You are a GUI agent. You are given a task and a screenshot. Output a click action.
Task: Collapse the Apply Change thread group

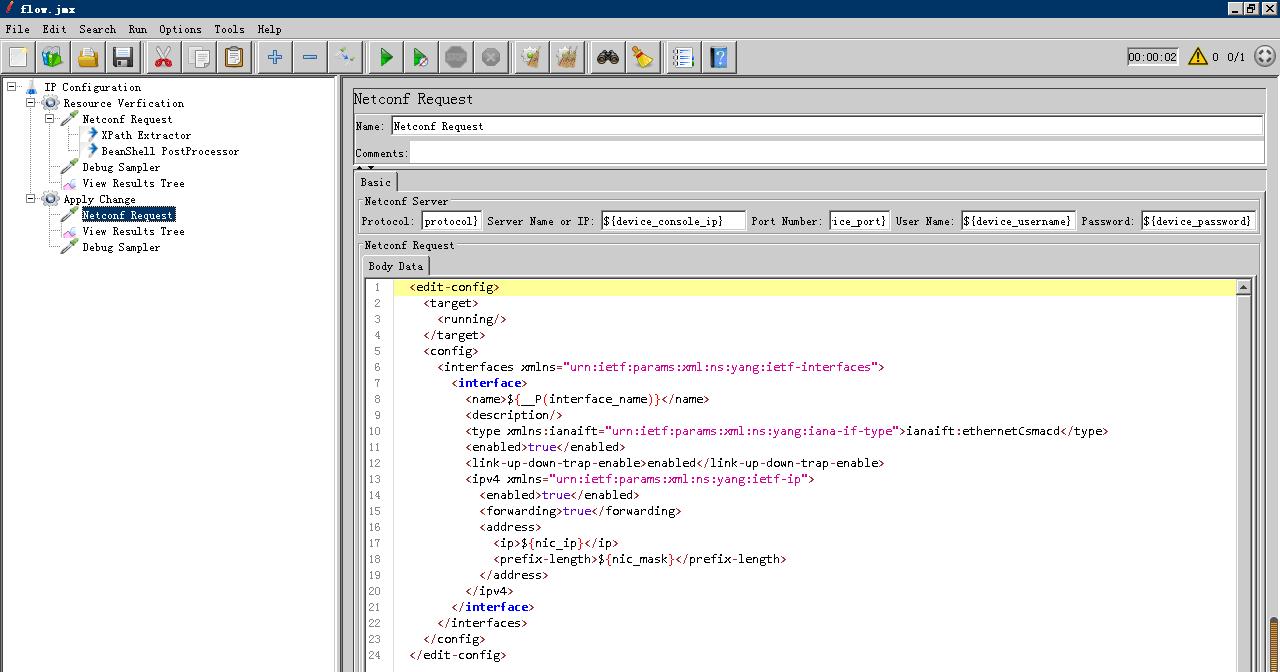pyautogui.click(x=31, y=199)
